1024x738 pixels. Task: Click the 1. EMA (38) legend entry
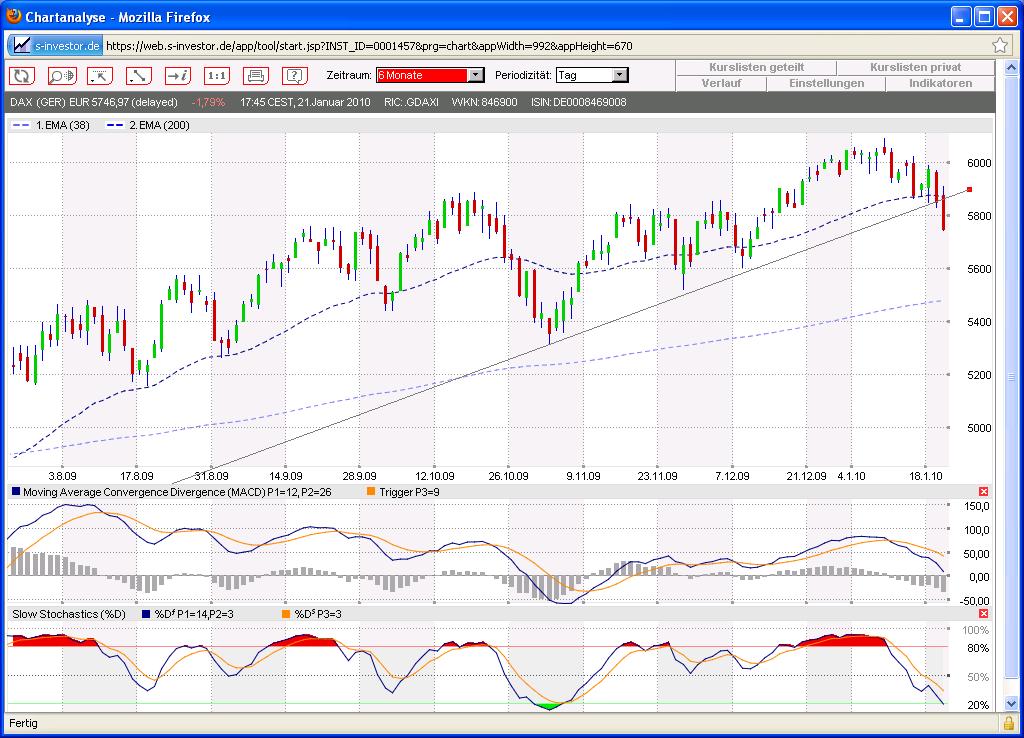(x=51, y=125)
